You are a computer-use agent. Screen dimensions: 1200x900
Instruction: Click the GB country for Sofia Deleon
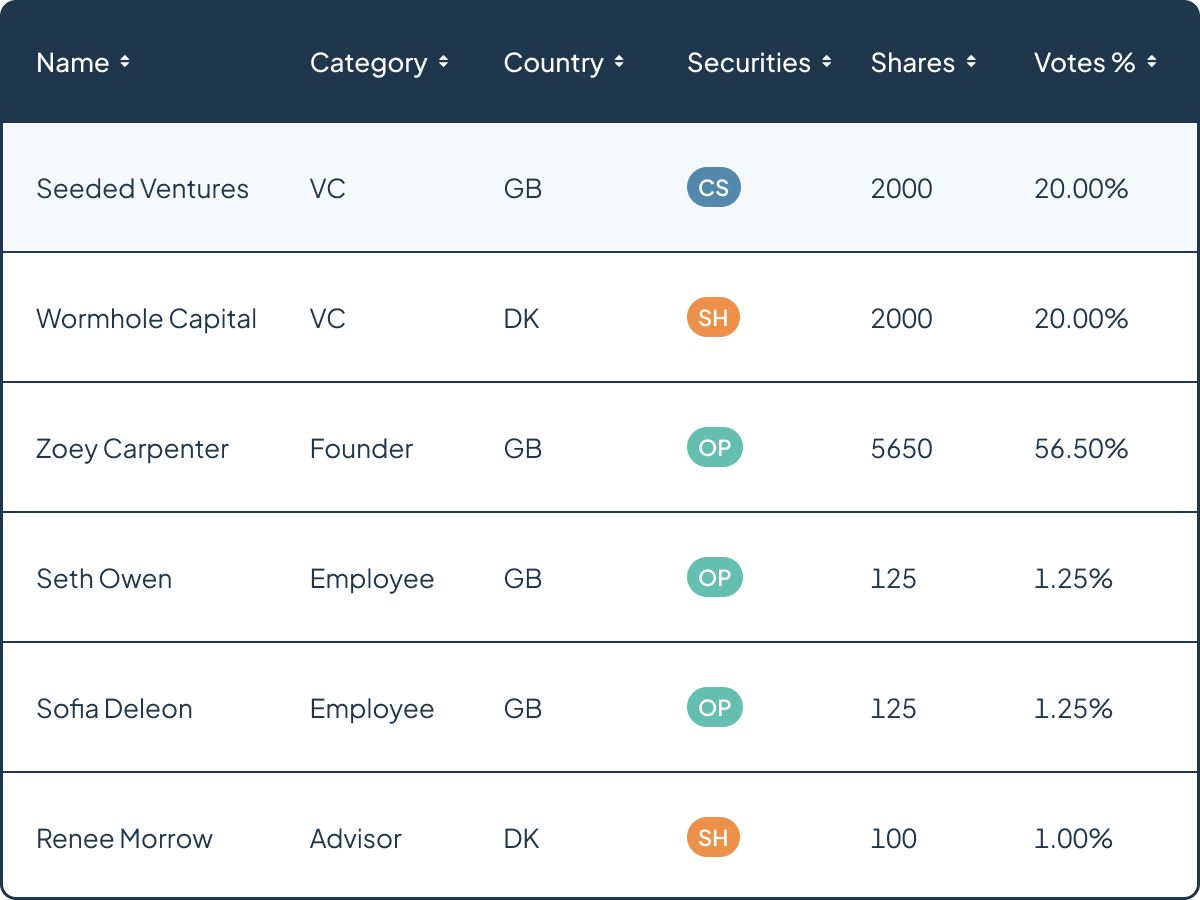[523, 709]
